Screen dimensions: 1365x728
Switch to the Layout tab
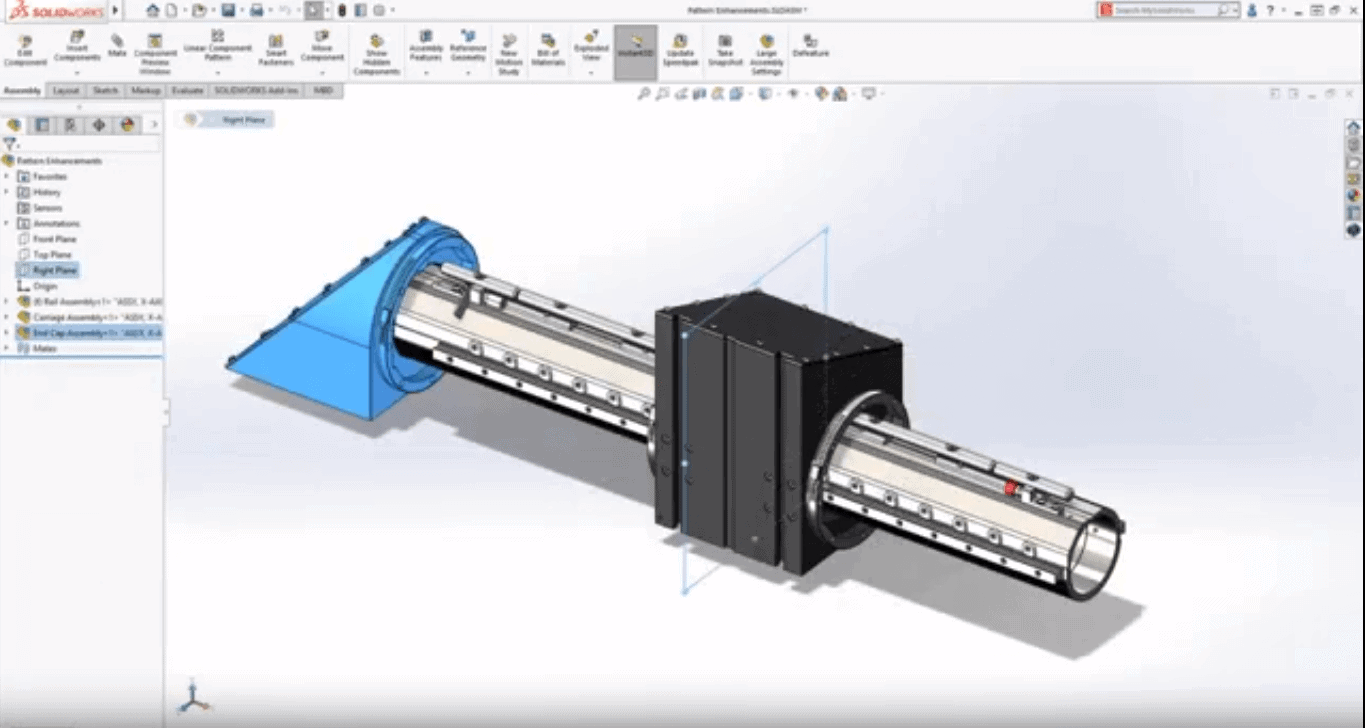click(66, 91)
